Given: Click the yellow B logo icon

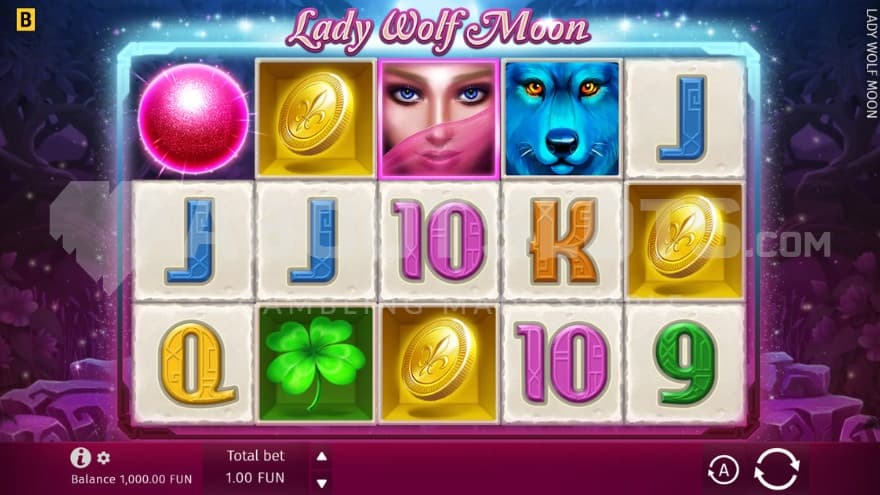Looking at the screenshot, I should tap(25, 20).
